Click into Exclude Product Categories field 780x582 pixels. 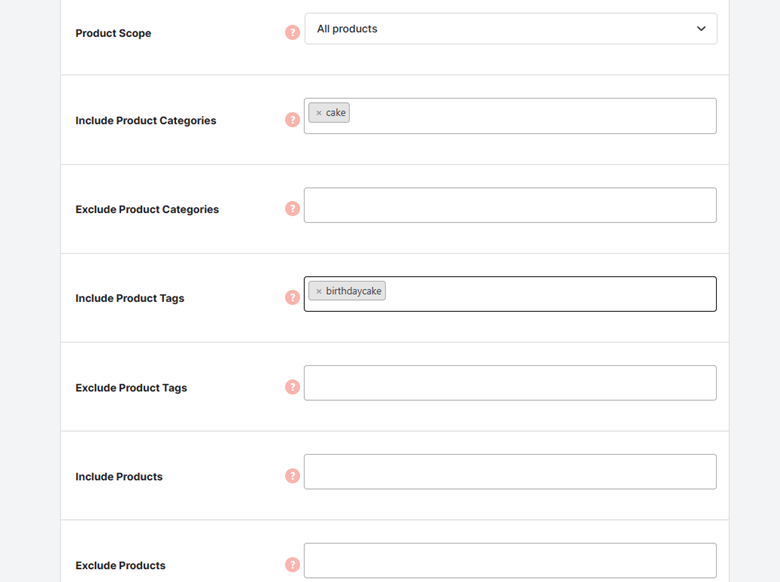[510, 205]
